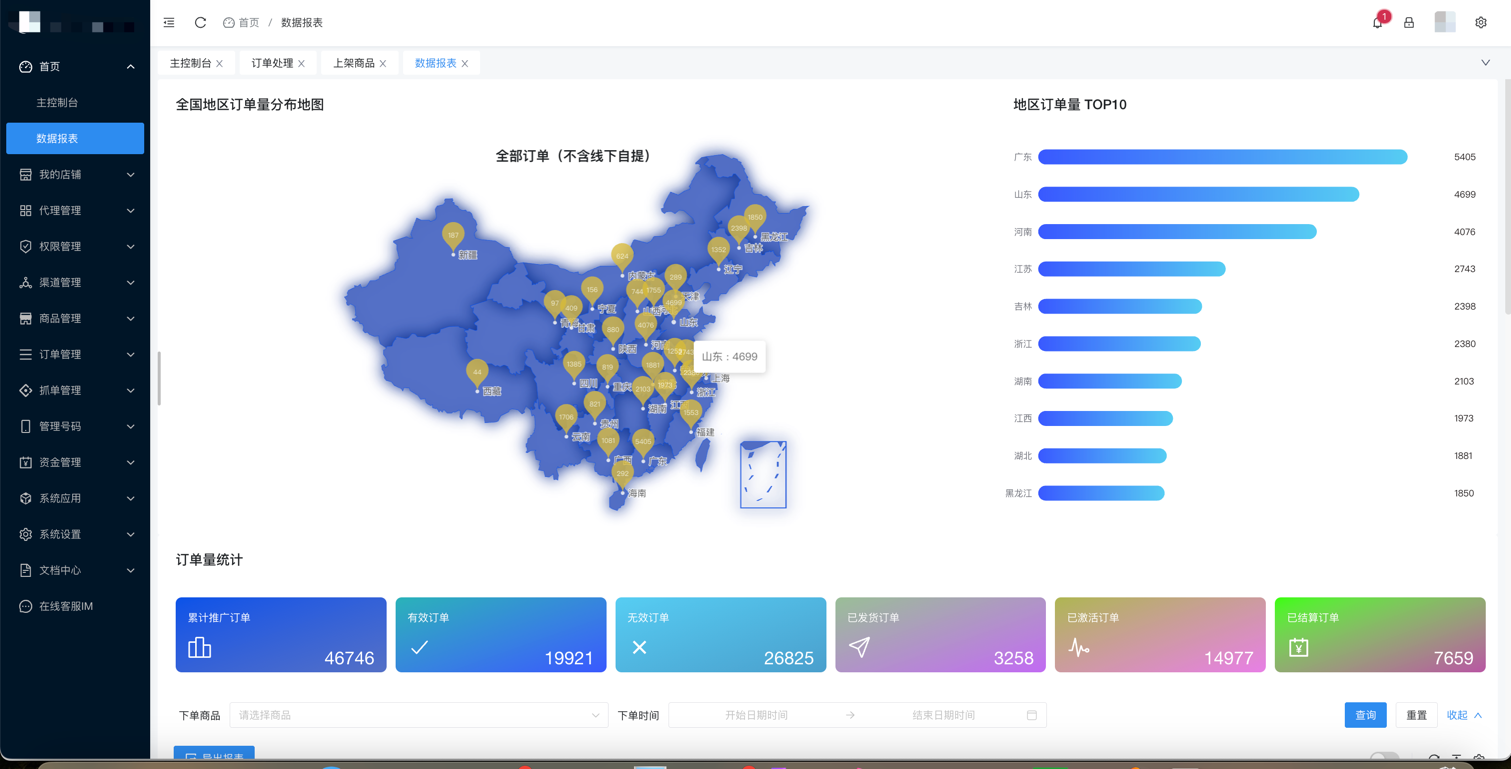
Task: Open the 请选择商品 dropdown
Action: tap(418, 715)
